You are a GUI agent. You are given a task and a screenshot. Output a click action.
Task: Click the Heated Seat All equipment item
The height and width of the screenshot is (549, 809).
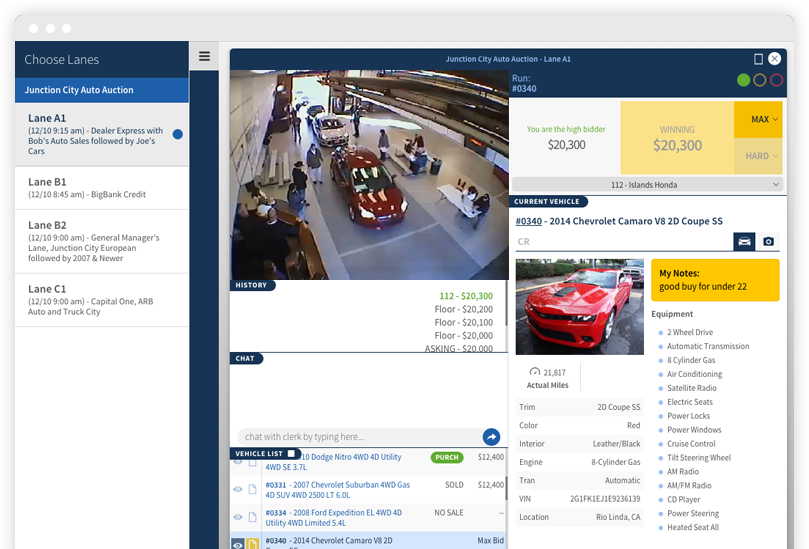click(692, 527)
